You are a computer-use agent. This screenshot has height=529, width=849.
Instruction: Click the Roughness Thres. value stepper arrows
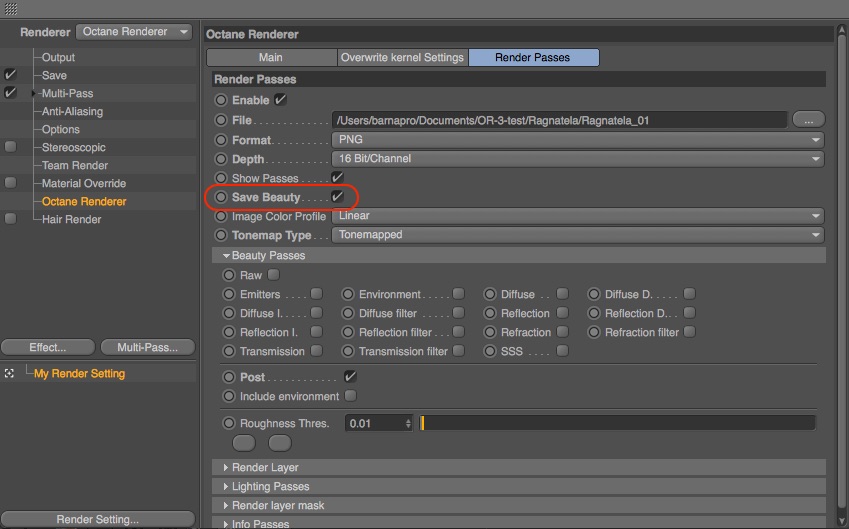pos(408,423)
